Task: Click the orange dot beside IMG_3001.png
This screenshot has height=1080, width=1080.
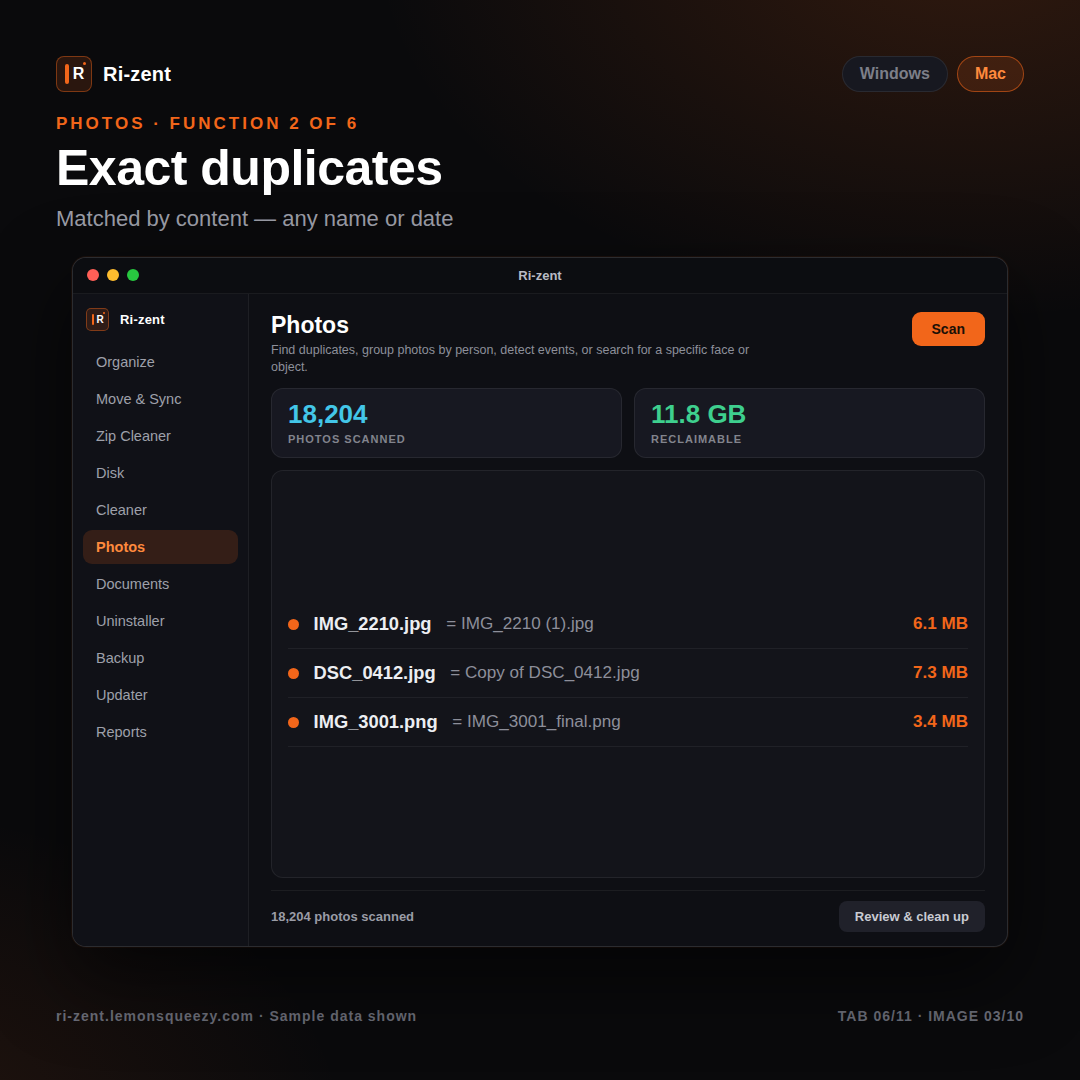Action: click(x=293, y=723)
